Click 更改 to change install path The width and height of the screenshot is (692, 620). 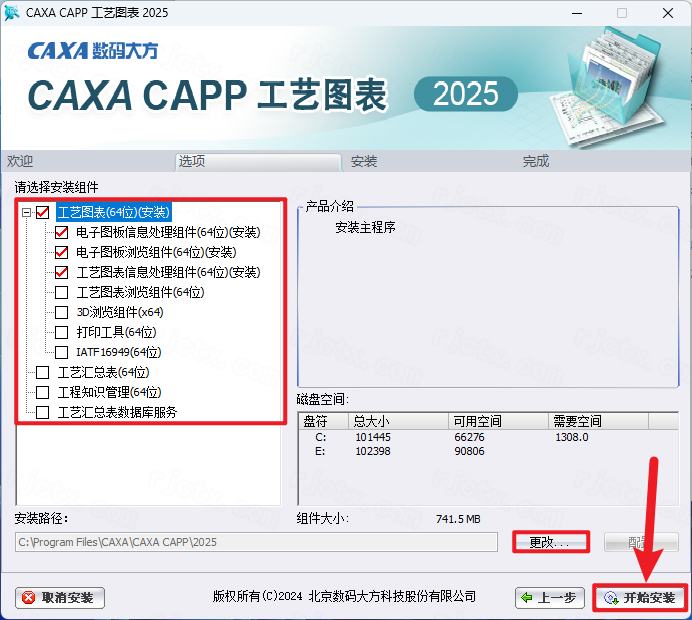(x=550, y=542)
